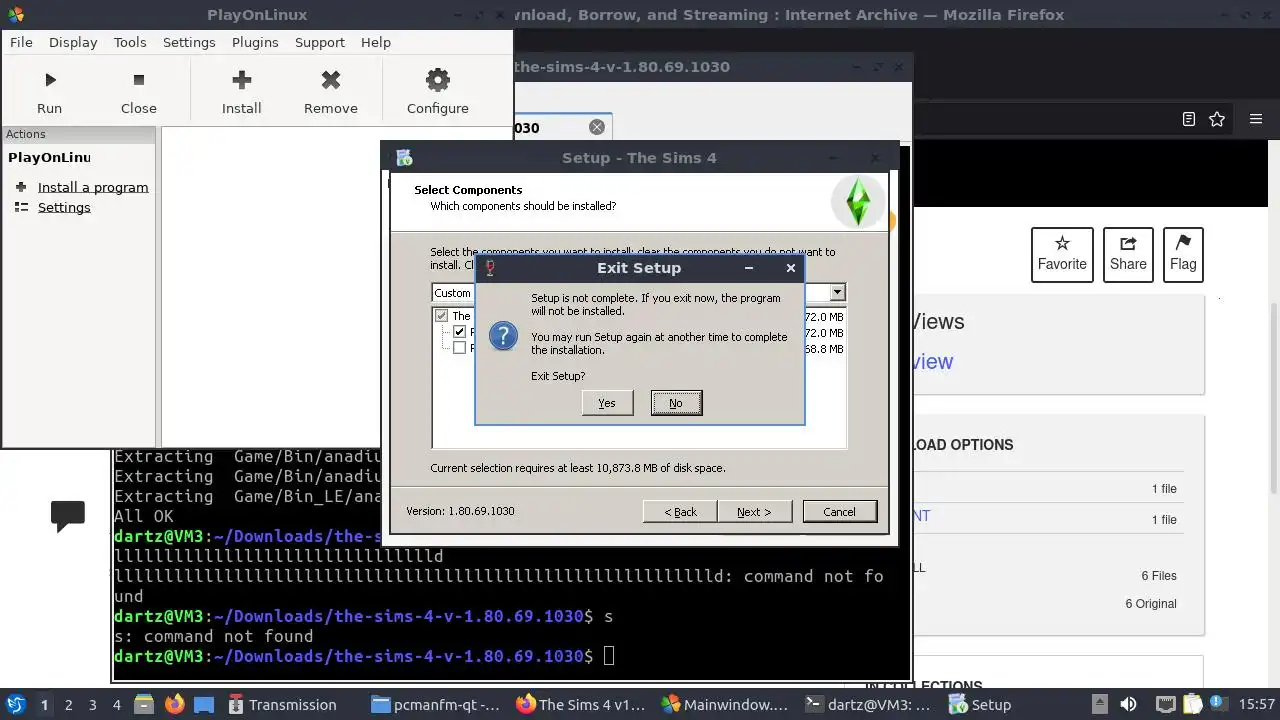This screenshot has height=720, width=1280.
Task: Click the Install plus icon in PlayOnLinux
Action: 241,80
